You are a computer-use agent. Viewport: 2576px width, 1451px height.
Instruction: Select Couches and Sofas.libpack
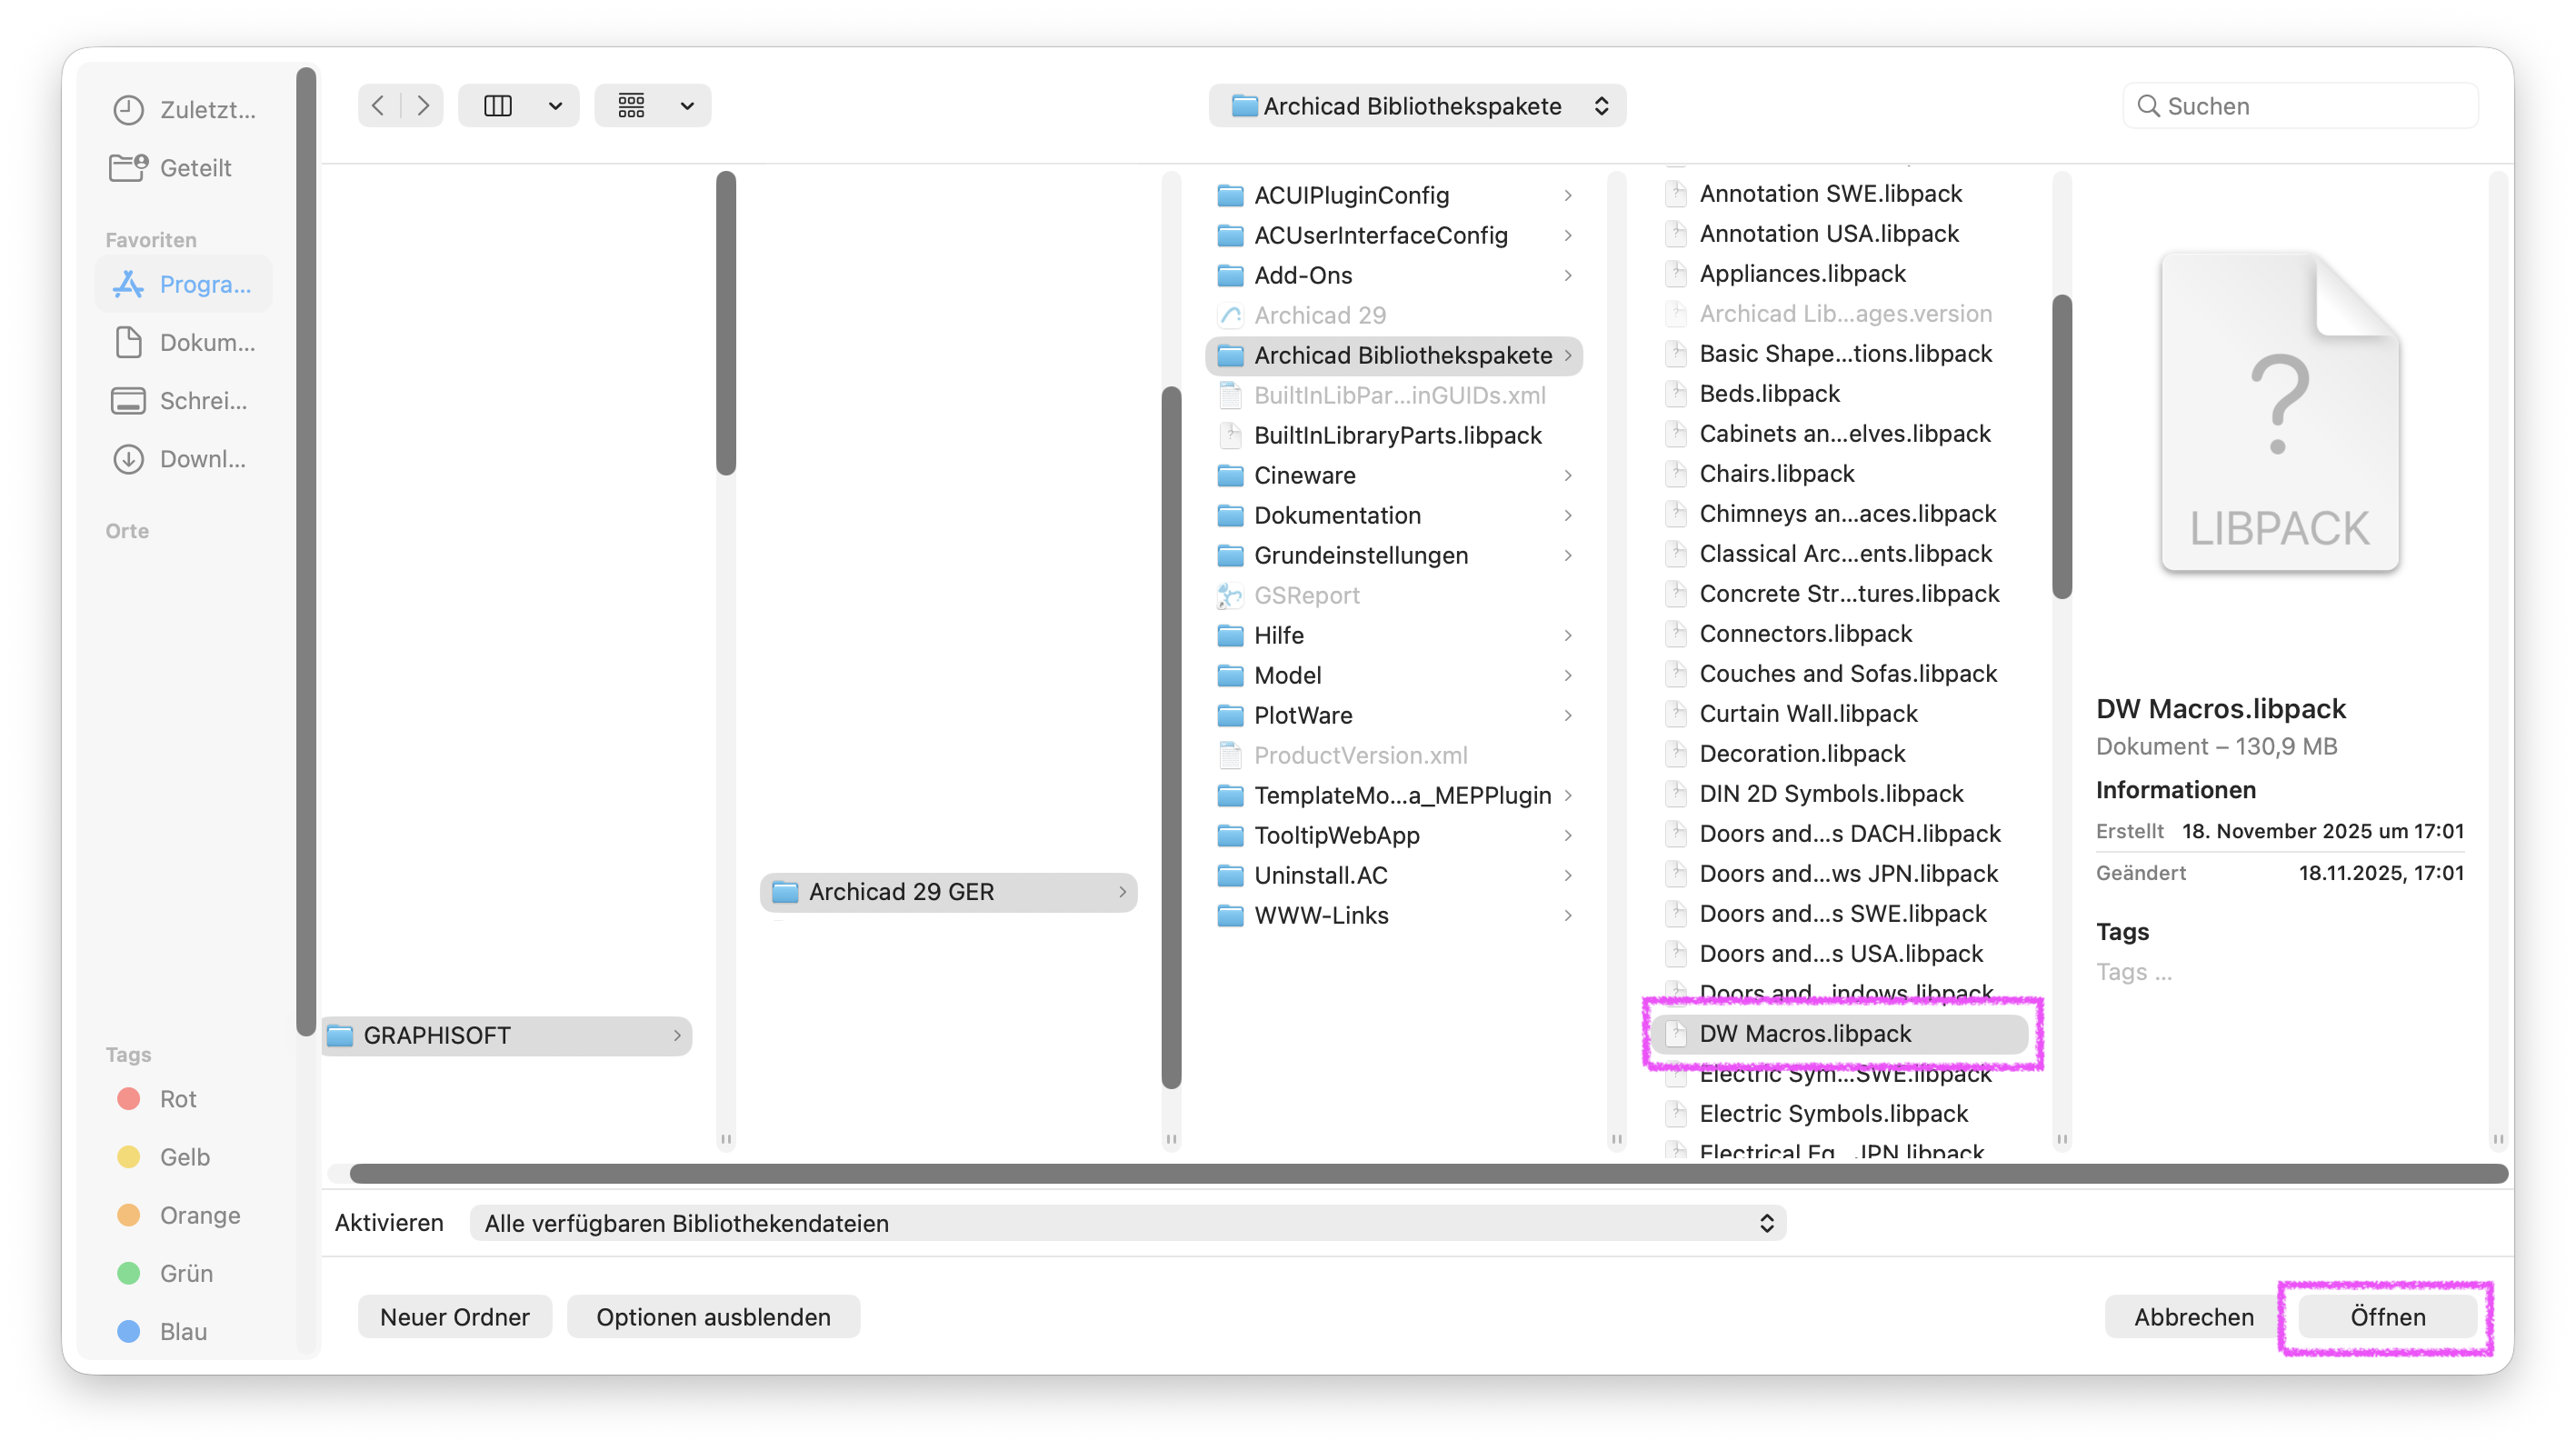[x=1840, y=673]
